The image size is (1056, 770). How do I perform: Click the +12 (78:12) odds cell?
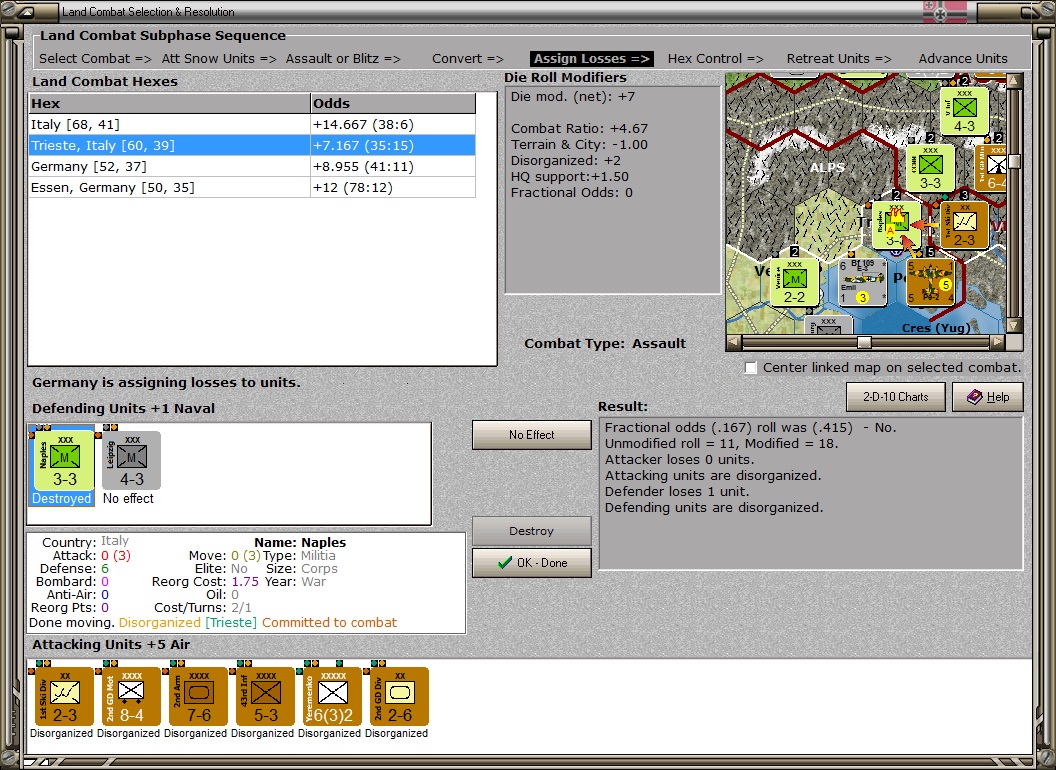pos(393,187)
